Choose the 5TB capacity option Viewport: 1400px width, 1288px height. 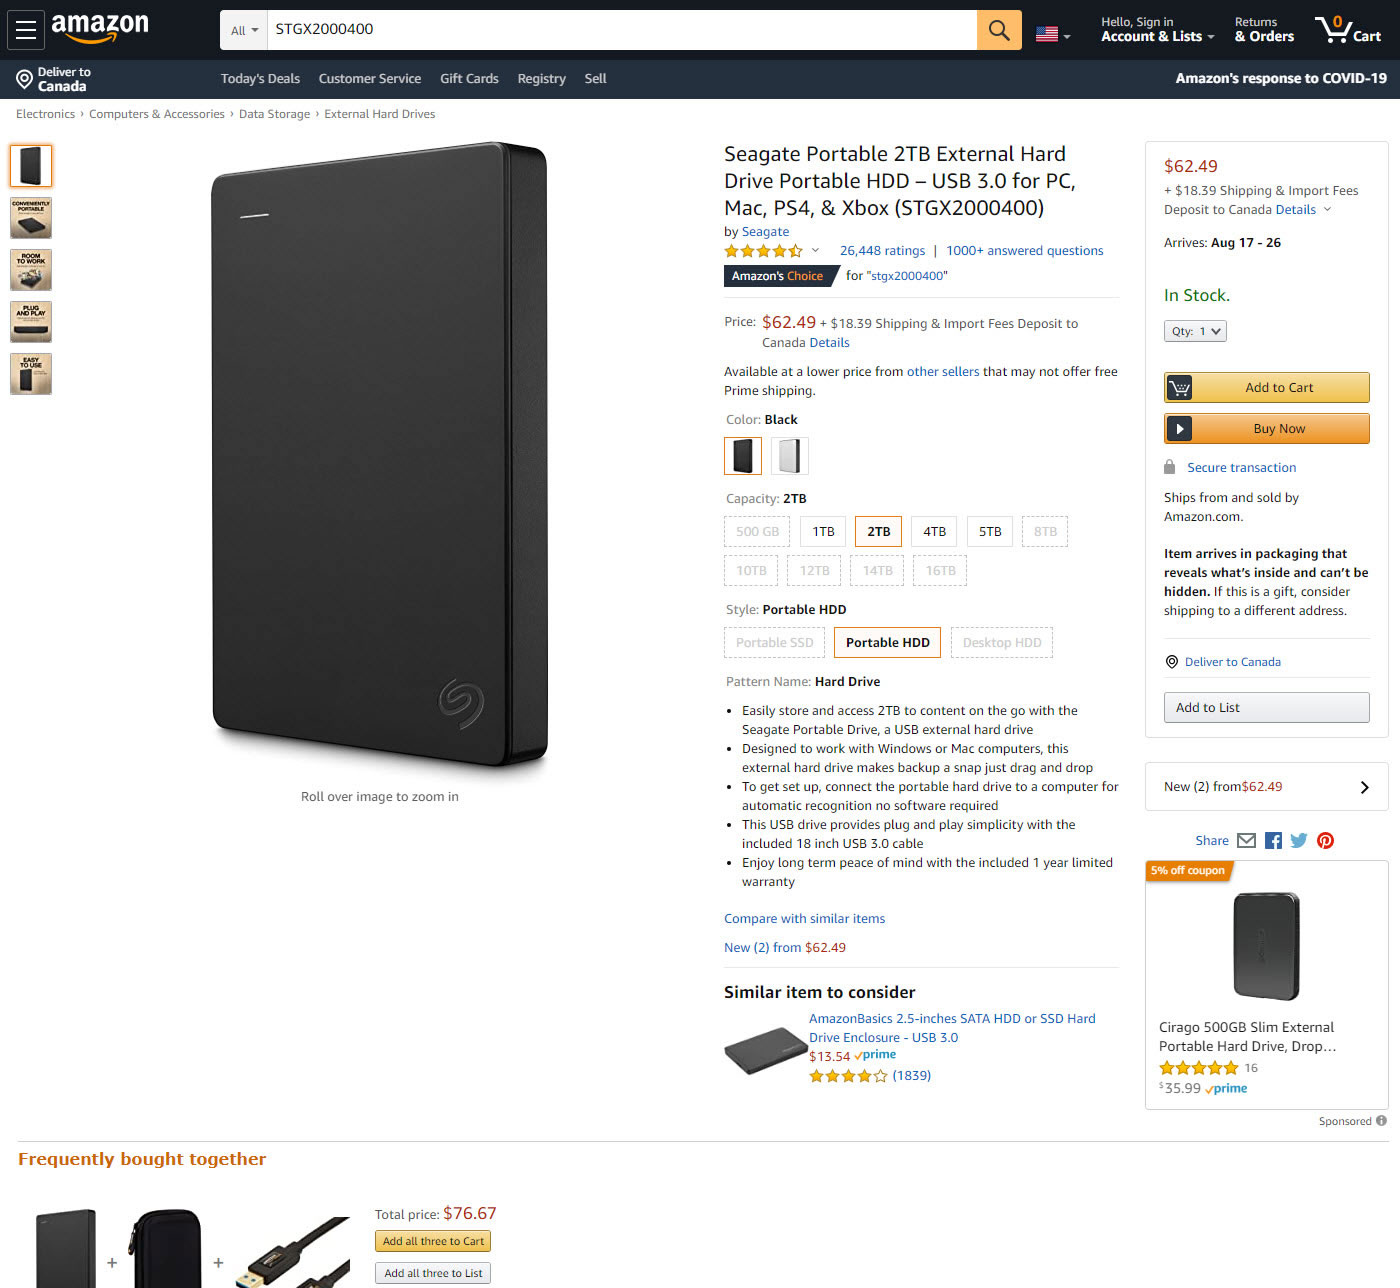(x=990, y=532)
